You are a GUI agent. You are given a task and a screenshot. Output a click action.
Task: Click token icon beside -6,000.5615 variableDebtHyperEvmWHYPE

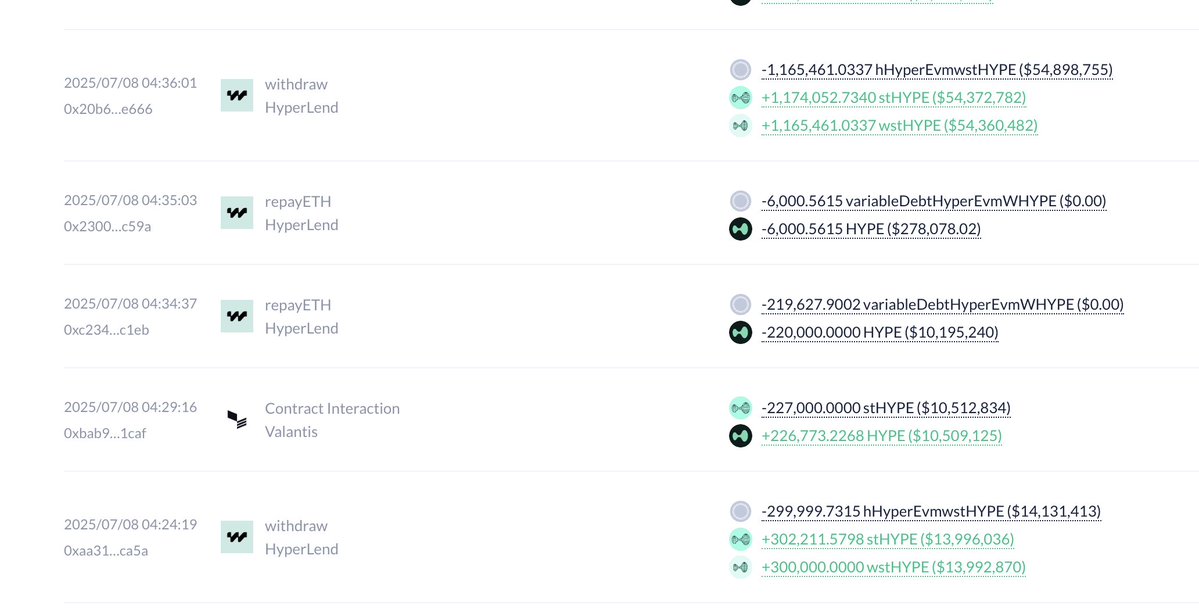pyautogui.click(x=740, y=201)
